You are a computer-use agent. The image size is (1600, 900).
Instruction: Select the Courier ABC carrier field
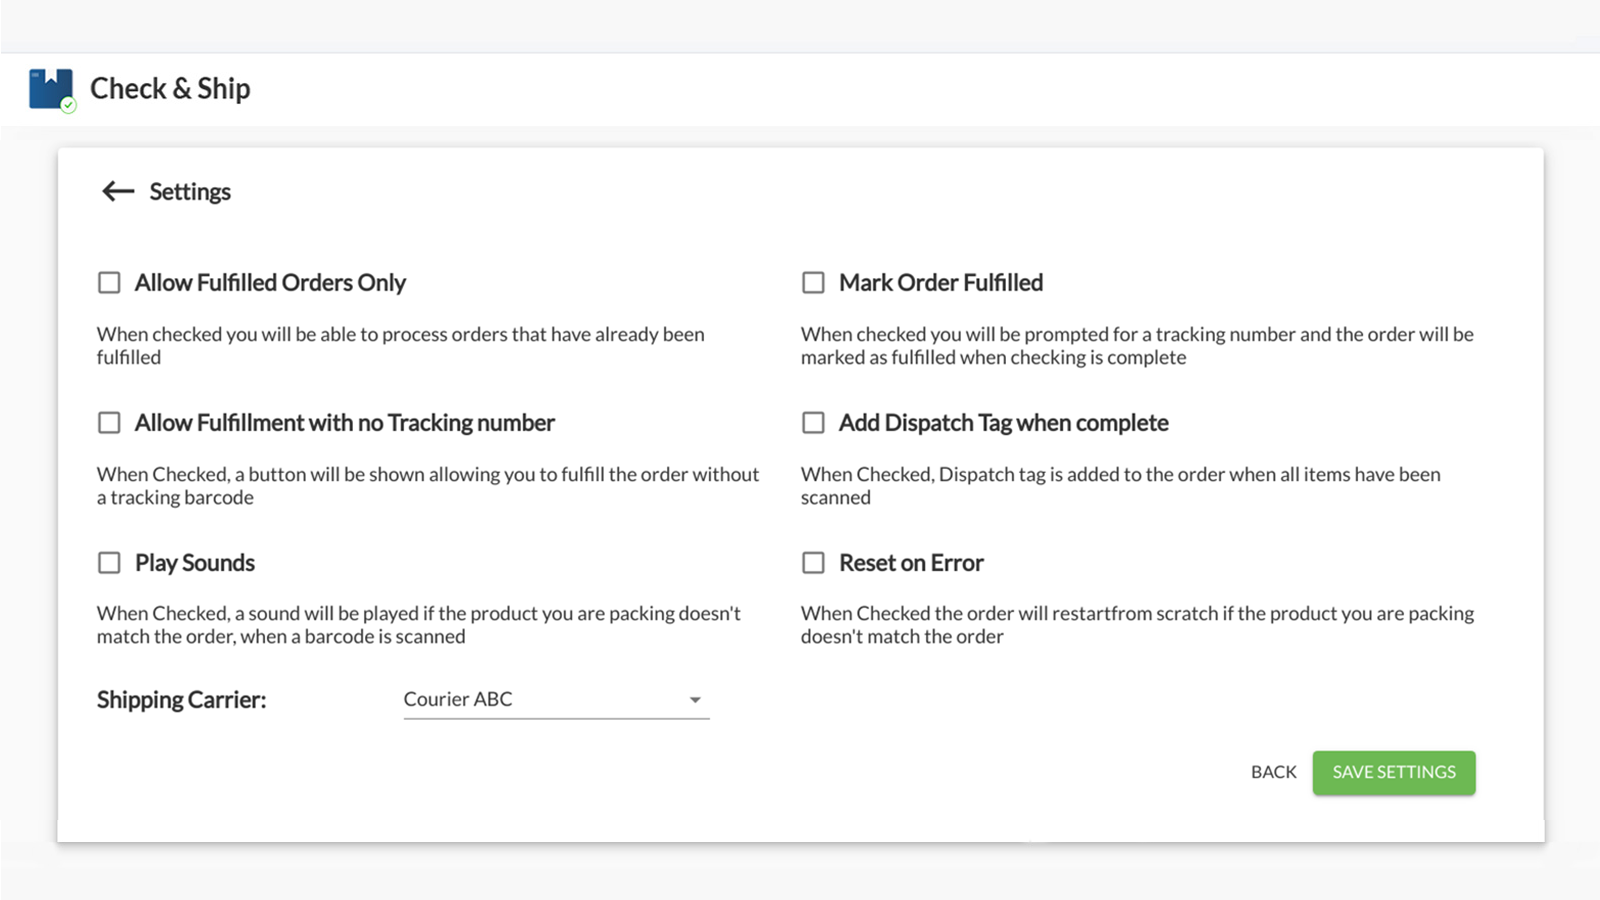pyautogui.click(x=540, y=700)
